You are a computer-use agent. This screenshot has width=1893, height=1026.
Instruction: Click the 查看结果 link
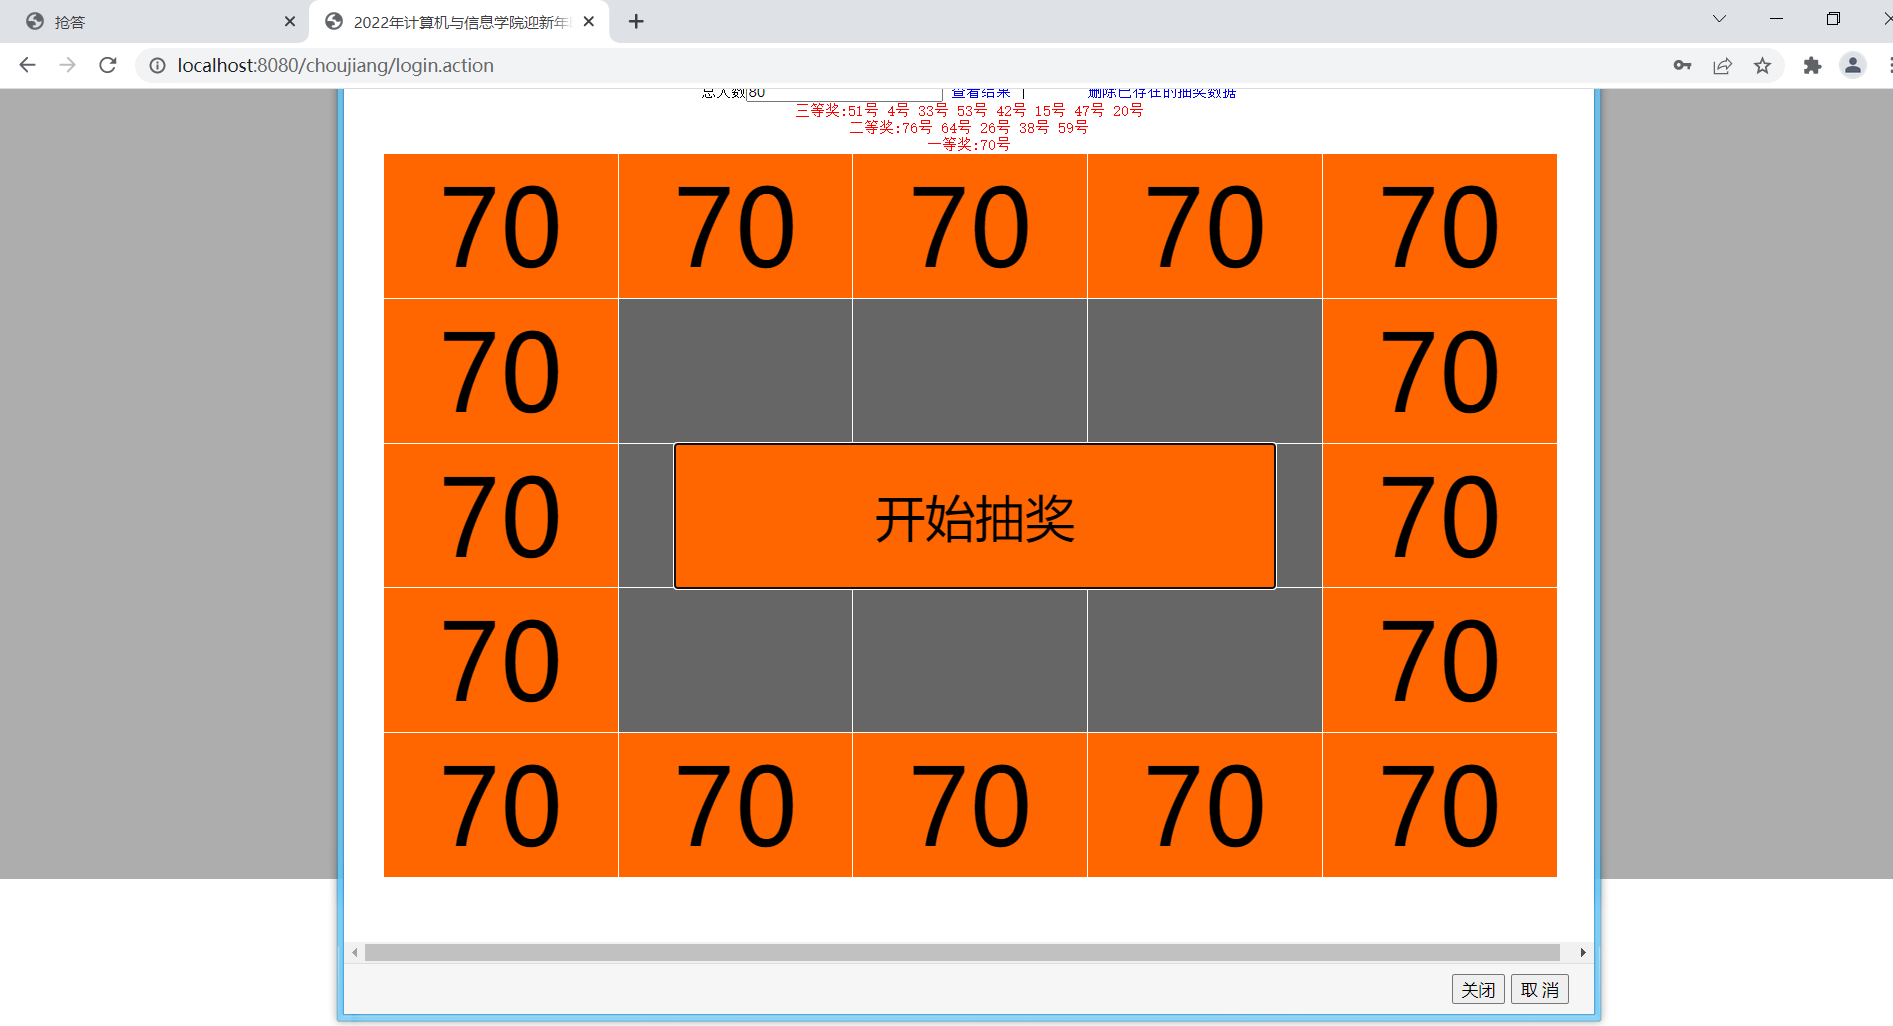point(981,93)
